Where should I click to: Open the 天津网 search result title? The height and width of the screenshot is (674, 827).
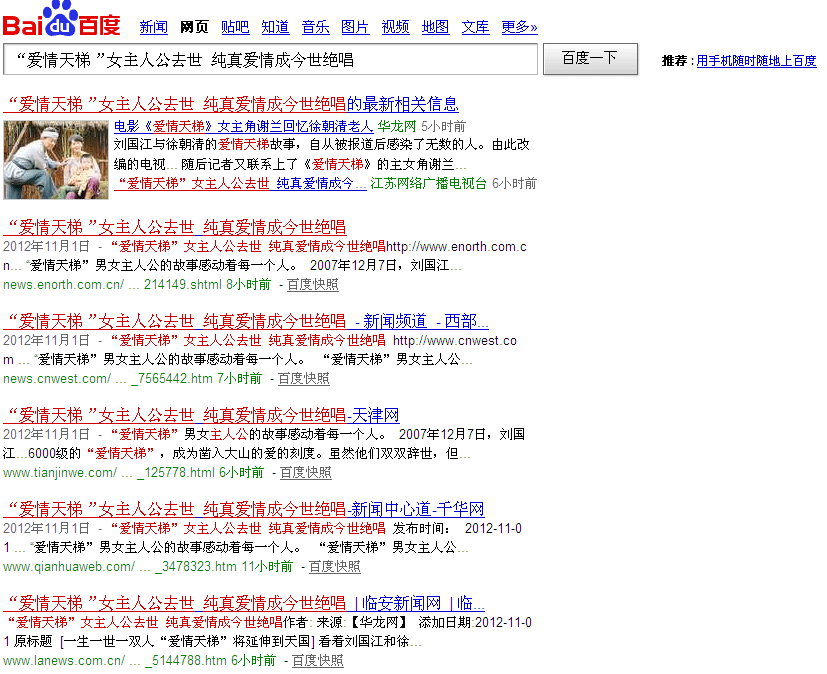(x=202, y=415)
